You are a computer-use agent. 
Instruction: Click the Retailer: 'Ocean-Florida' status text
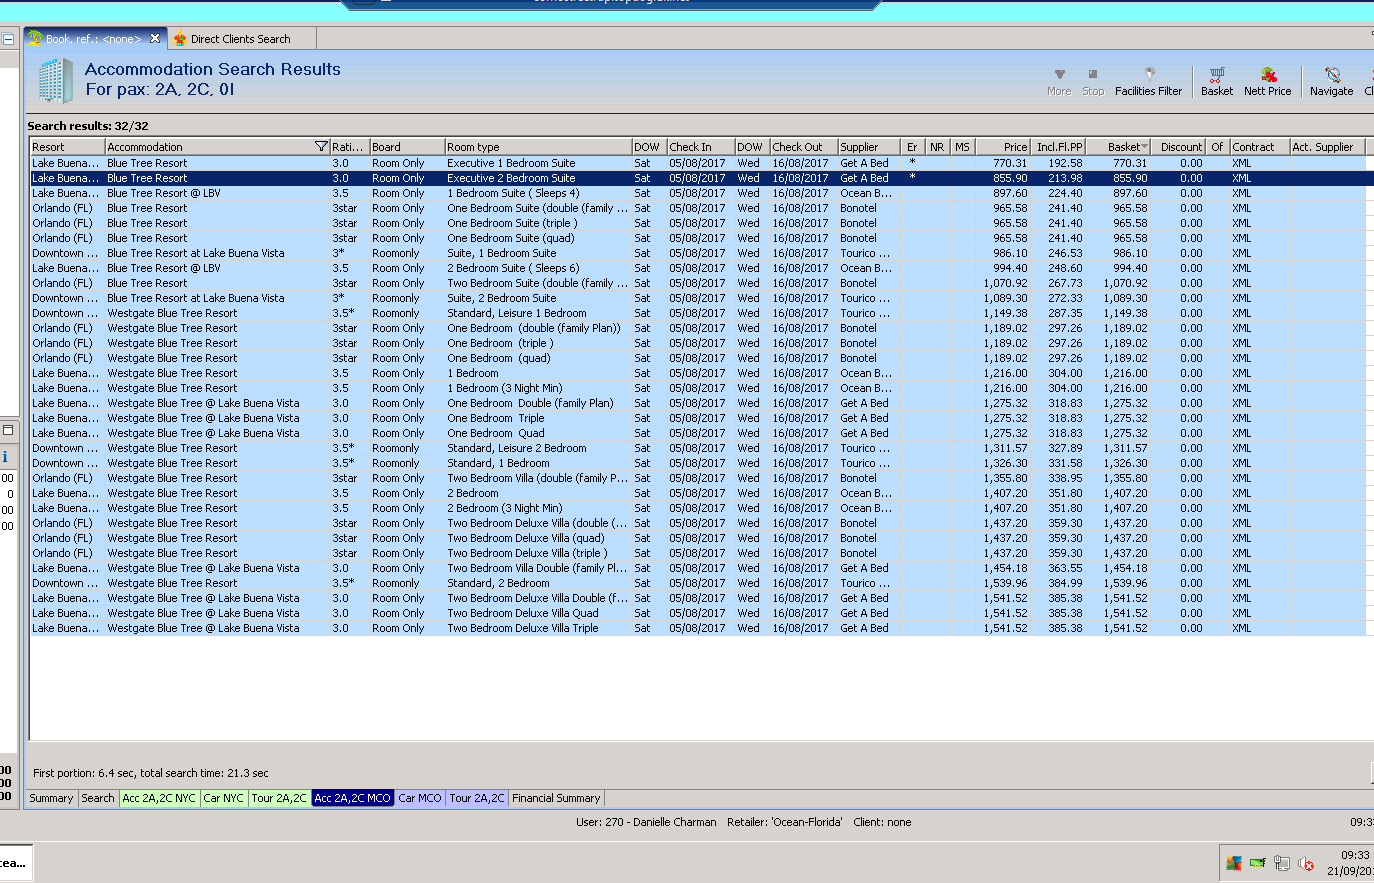pyautogui.click(x=784, y=822)
